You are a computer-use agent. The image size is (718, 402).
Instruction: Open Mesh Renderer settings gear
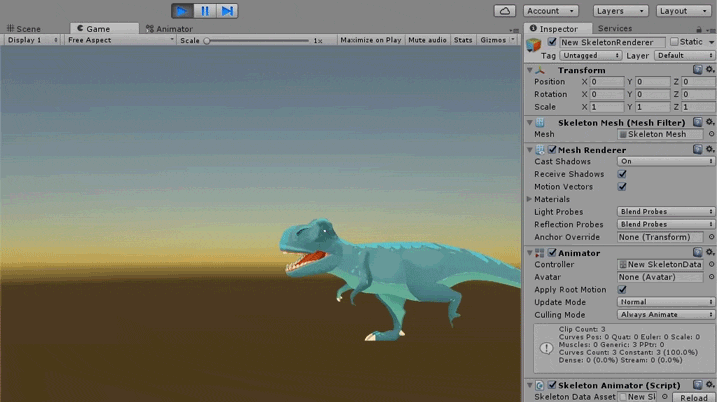[x=710, y=149]
